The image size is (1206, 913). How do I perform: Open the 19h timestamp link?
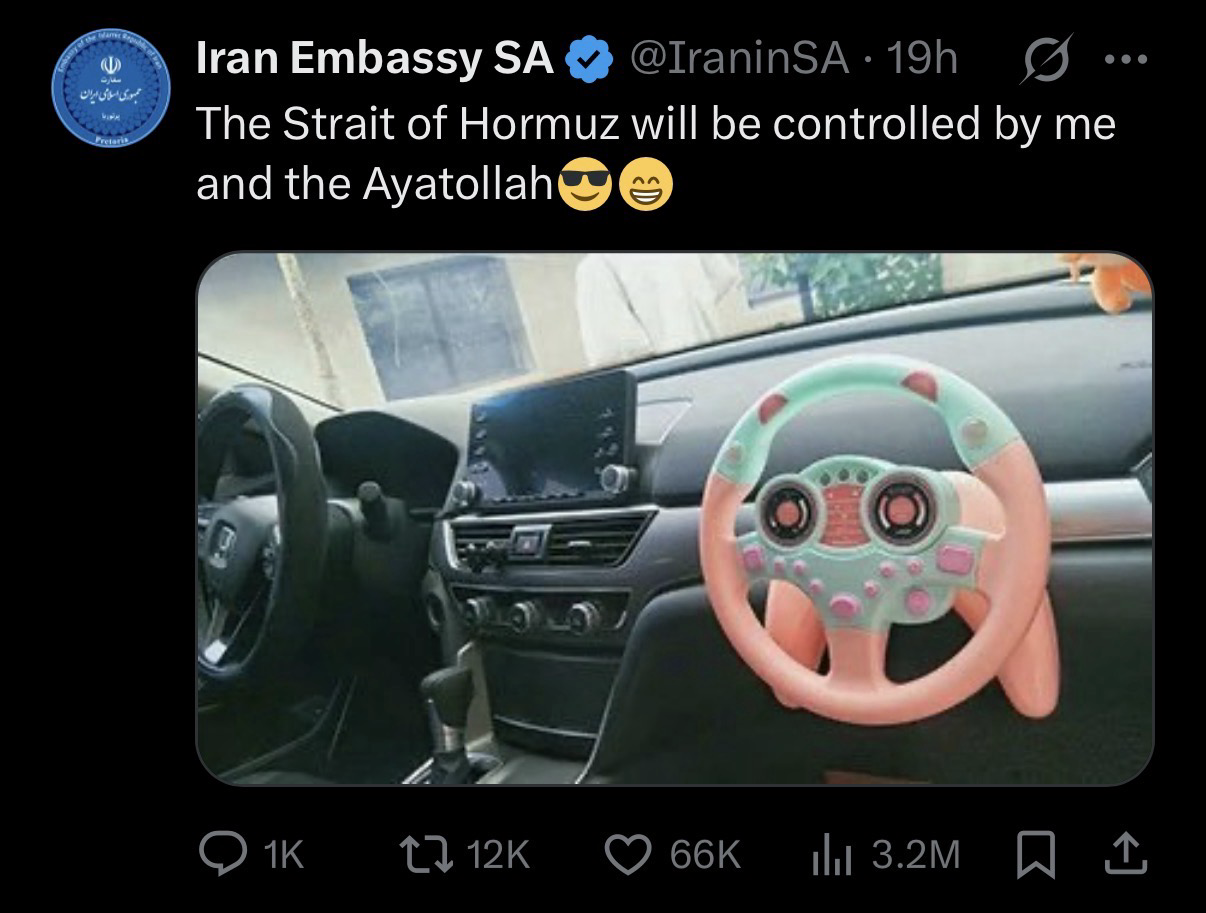tap(922, 60)
